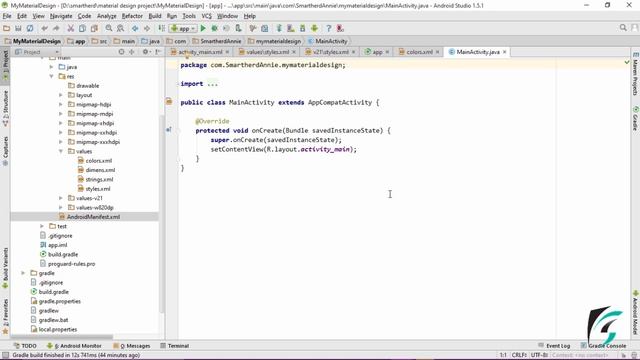Collapse the values folder
The height and width of the screenshot is (360, 640).
click(61, 151)
